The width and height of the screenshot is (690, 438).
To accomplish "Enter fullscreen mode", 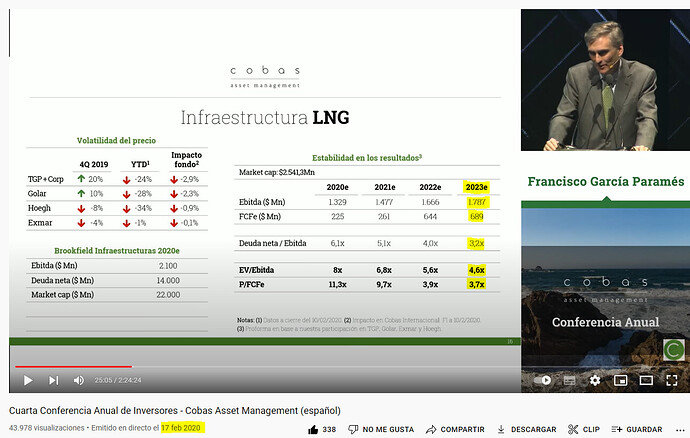I will click(x=672, y=380).
